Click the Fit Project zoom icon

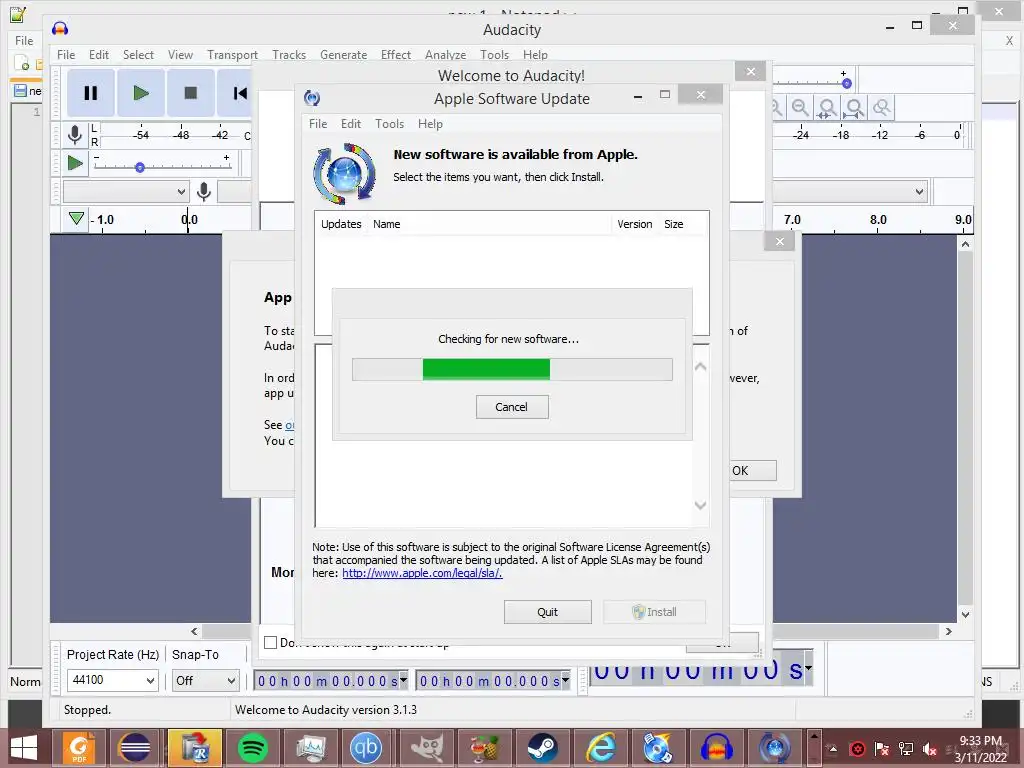click(854, 107)
